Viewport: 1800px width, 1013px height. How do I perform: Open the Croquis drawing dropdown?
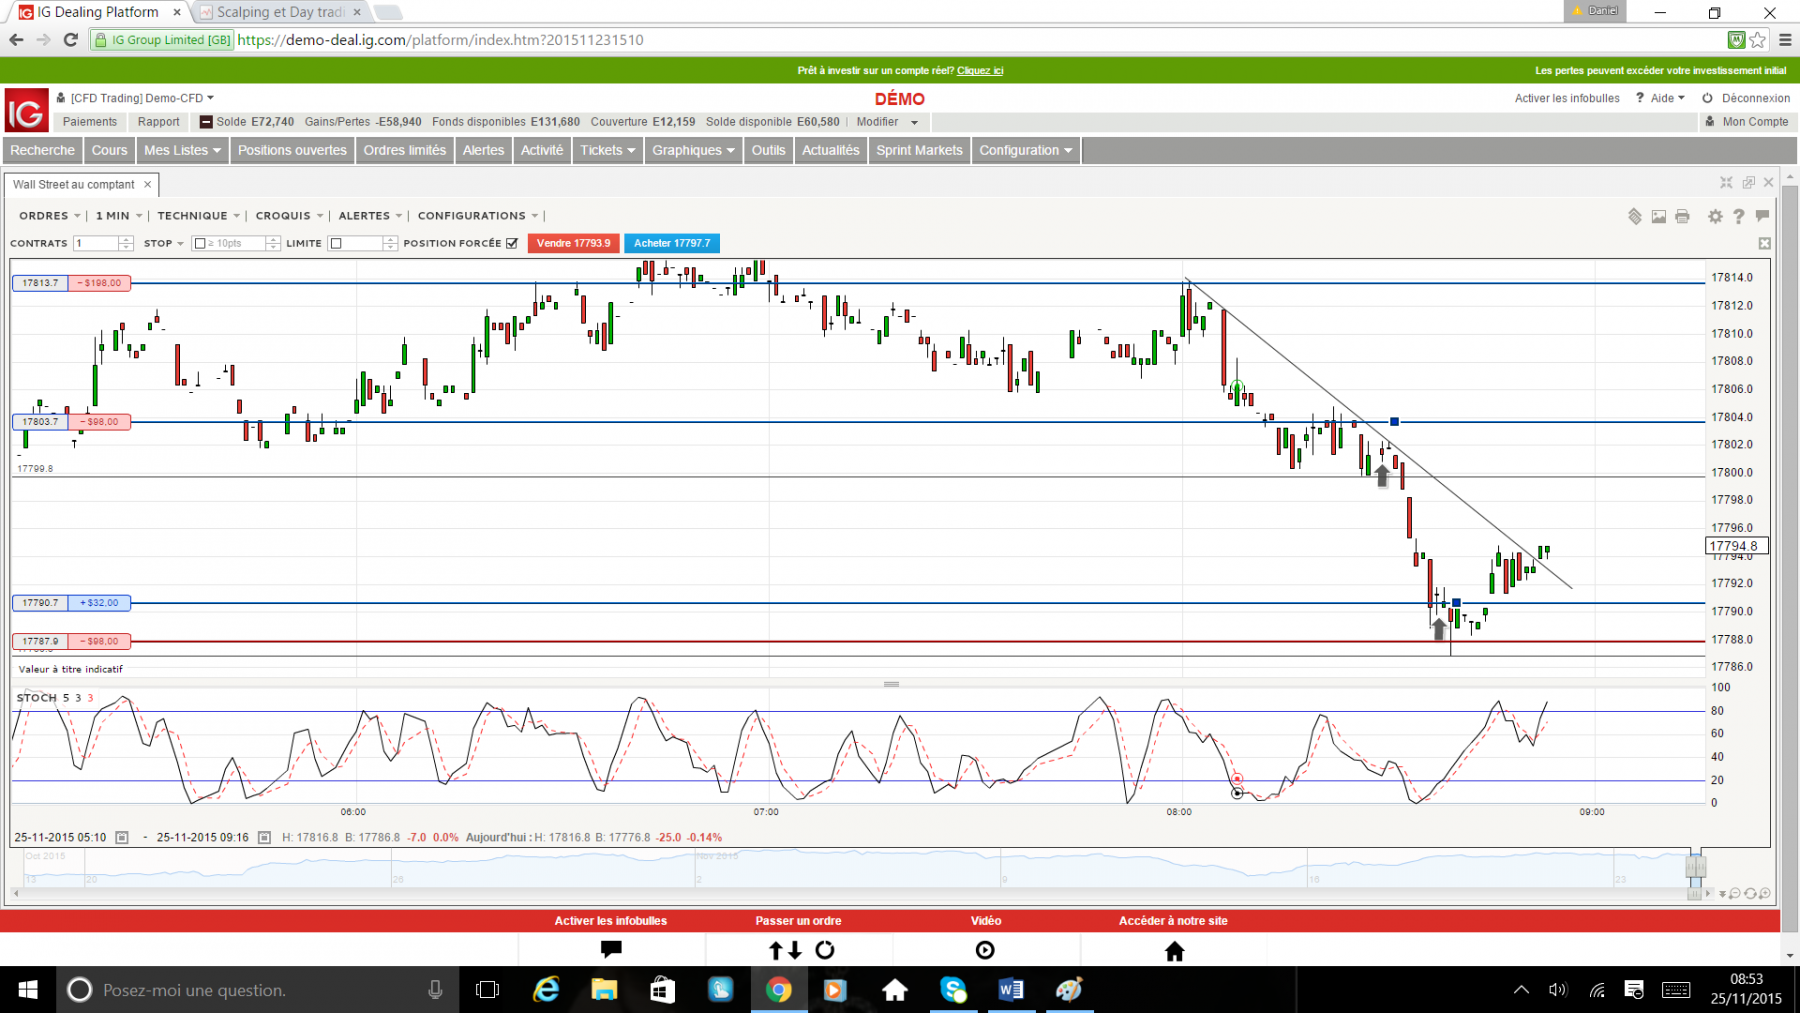click(289, 216)
